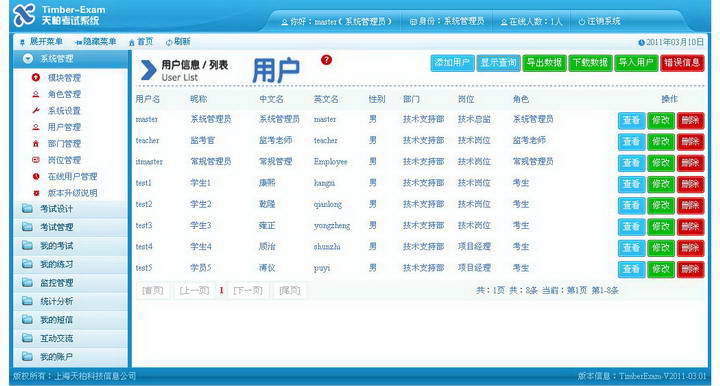Click the 互动交流 folder icon
The width and height of the screenshot is (720, 386).
28,338
